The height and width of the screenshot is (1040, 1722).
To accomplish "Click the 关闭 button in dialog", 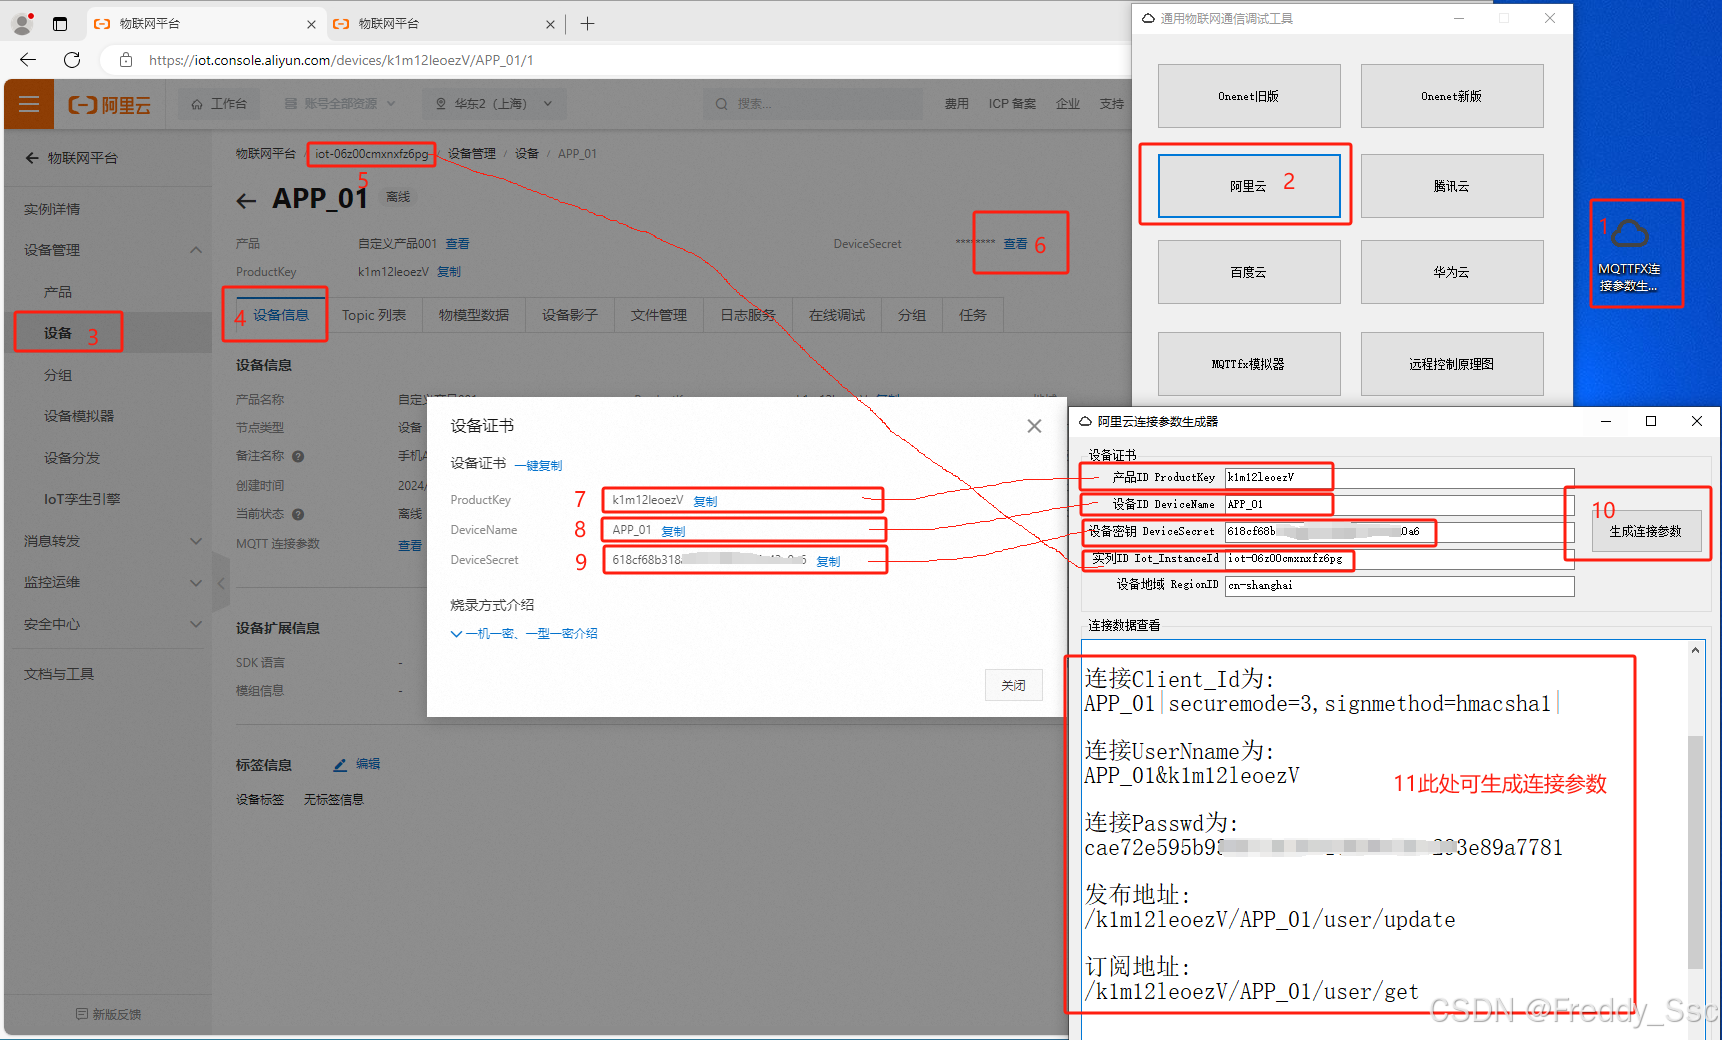I will [1013, 685].
